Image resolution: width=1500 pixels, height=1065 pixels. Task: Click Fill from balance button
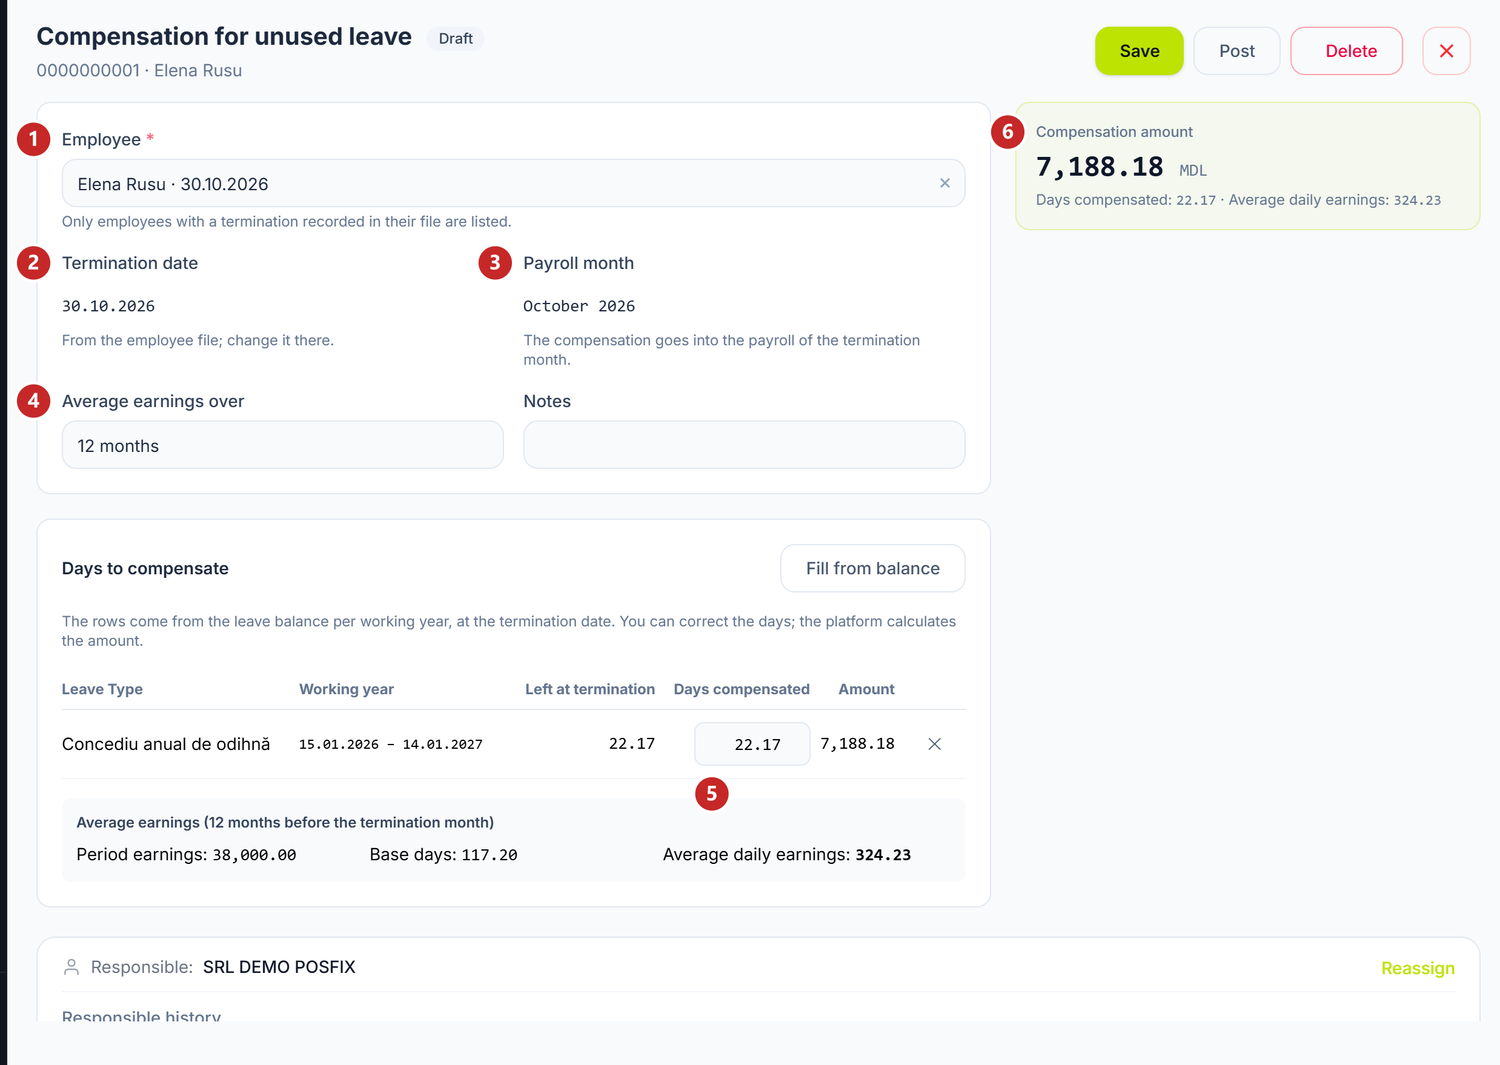click(872, 568)
